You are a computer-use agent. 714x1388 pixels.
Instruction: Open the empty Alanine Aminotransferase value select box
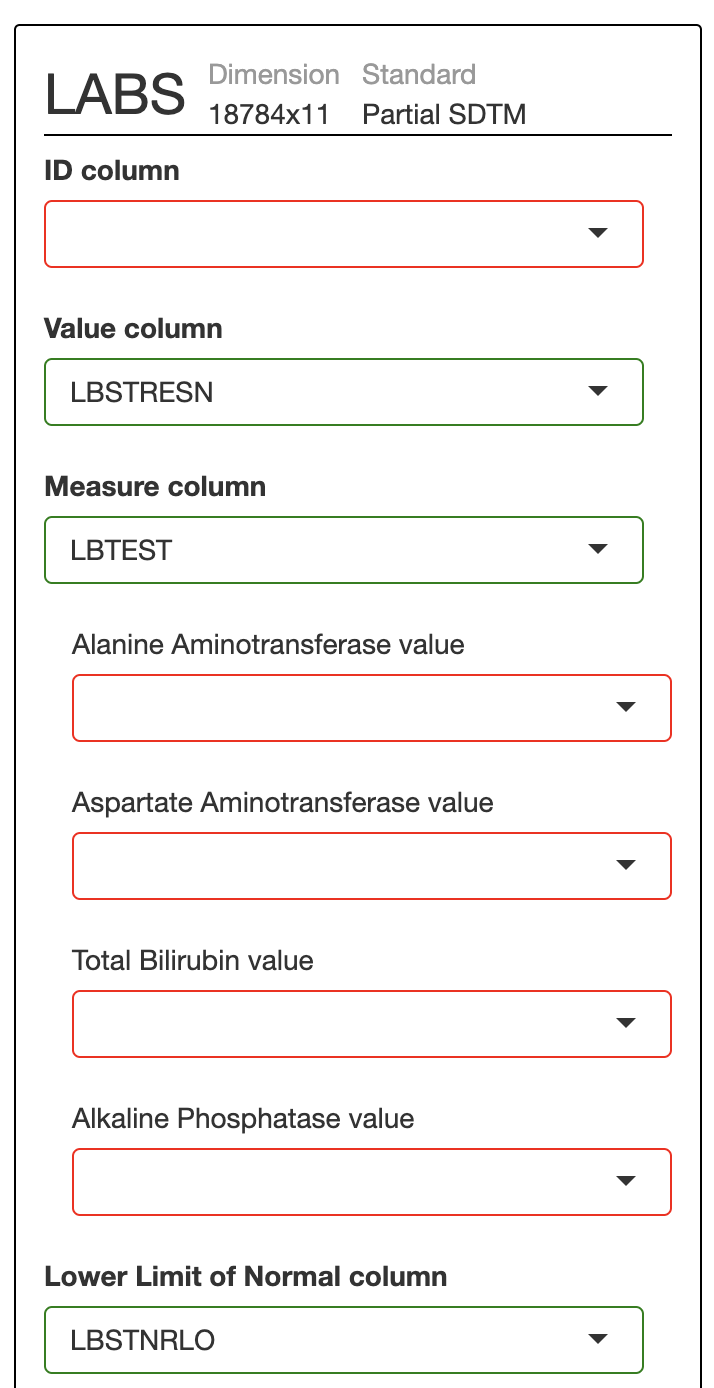click(x=372, y=708)
